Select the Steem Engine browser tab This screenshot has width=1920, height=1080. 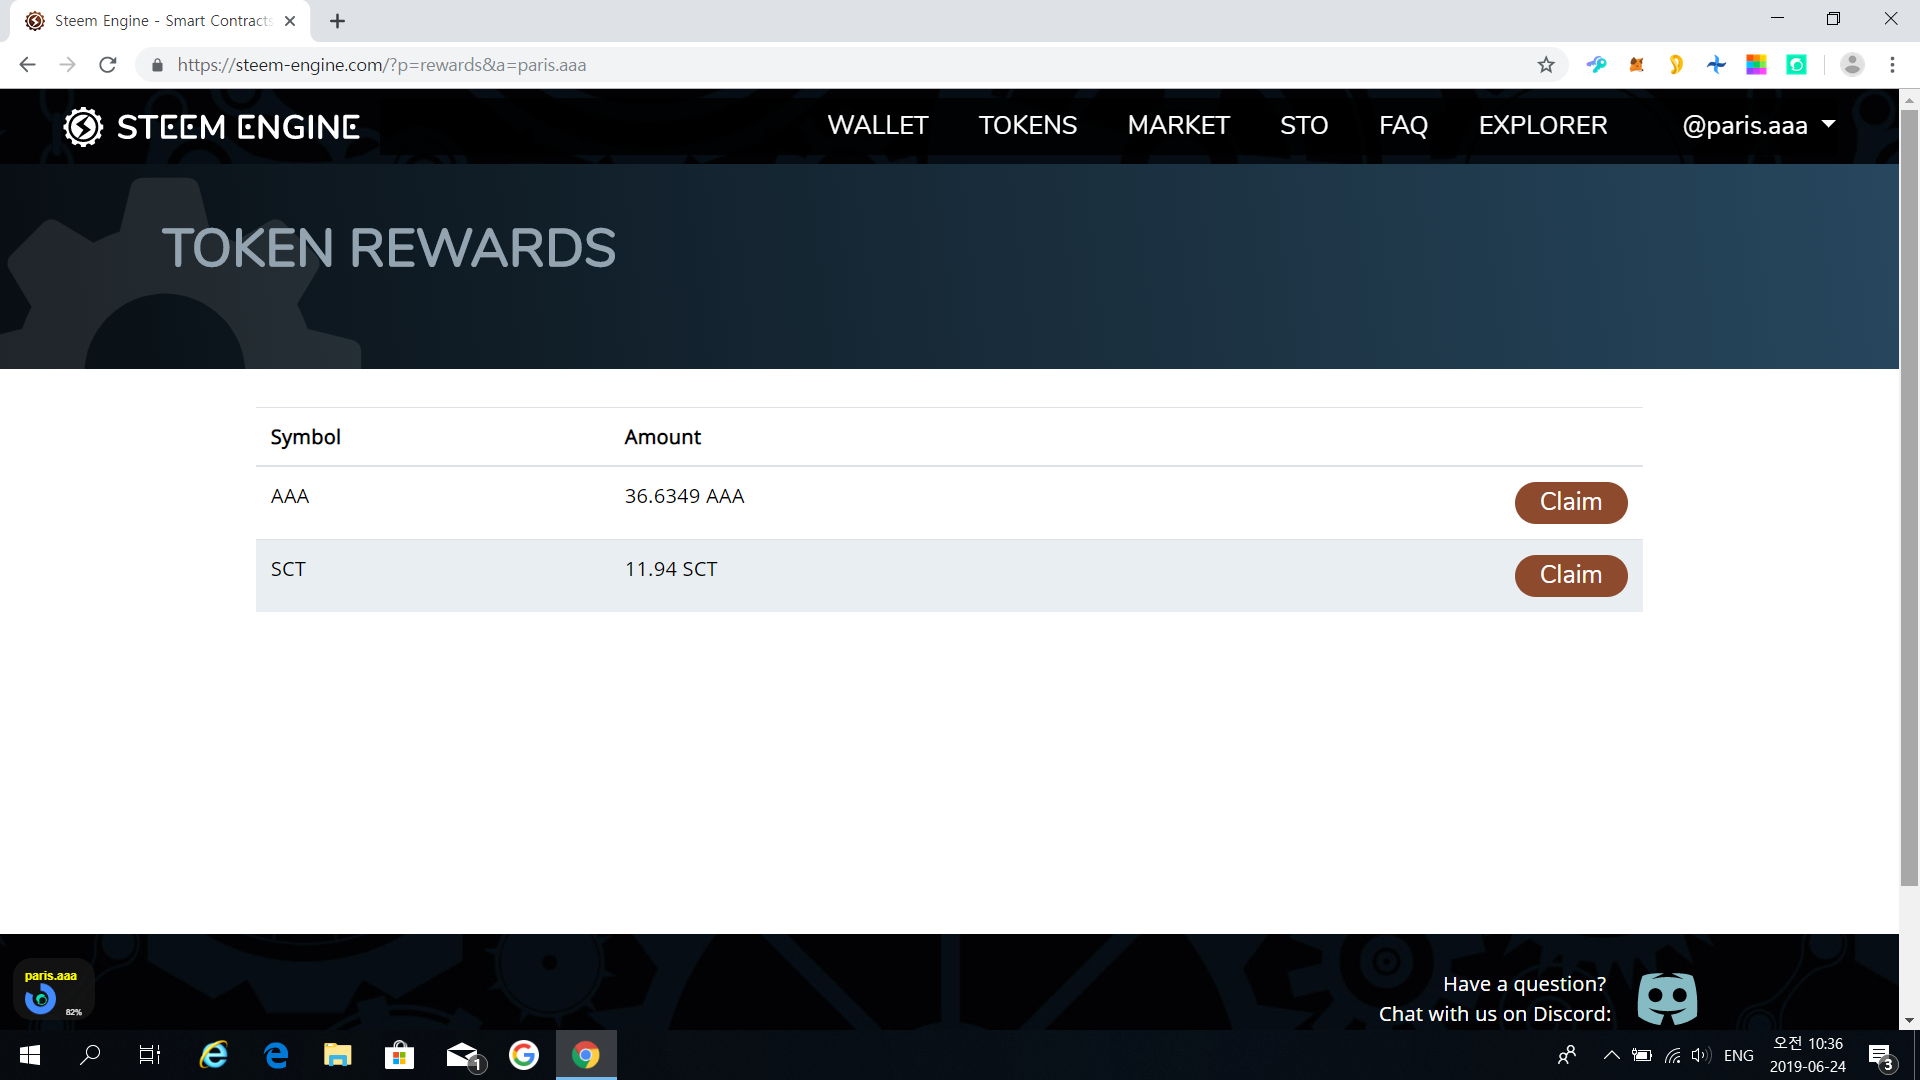click(x=160, y=21)
